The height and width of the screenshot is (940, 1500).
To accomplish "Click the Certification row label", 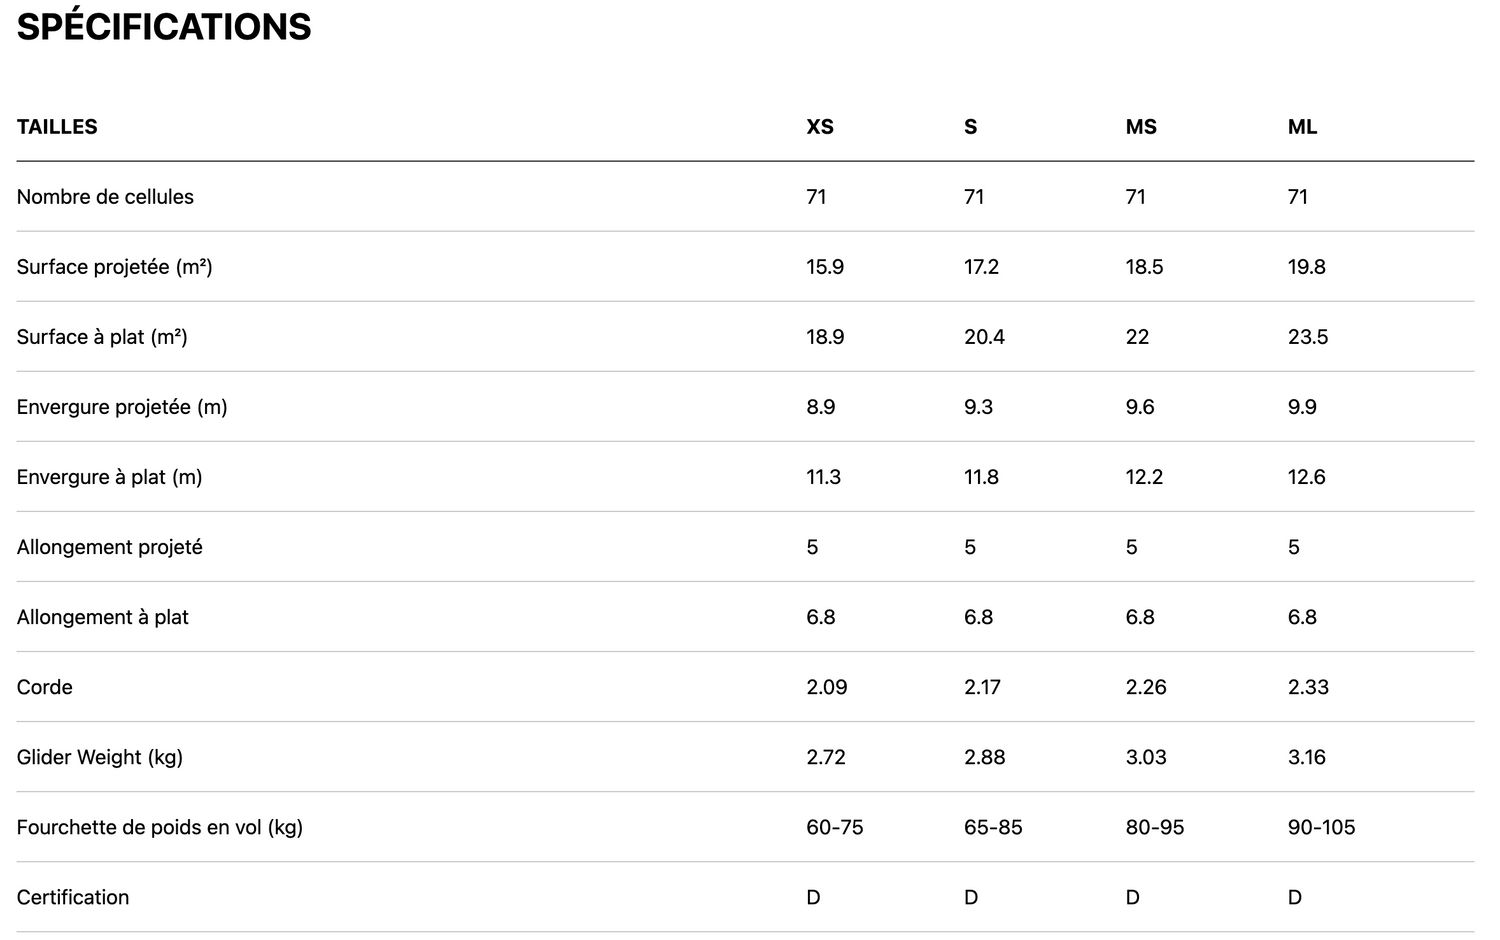I will click(x=73, y=897).
